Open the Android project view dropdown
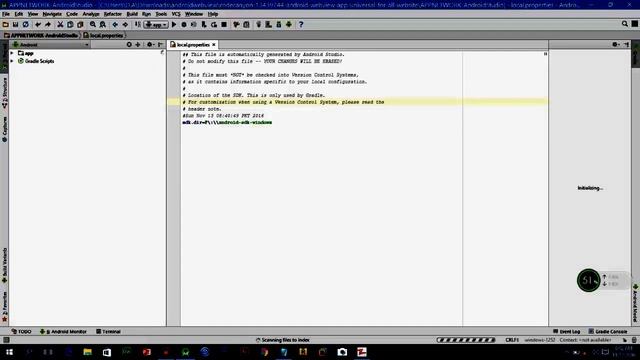Viewport: 640px width, 360px height. [x=51, y=44]
